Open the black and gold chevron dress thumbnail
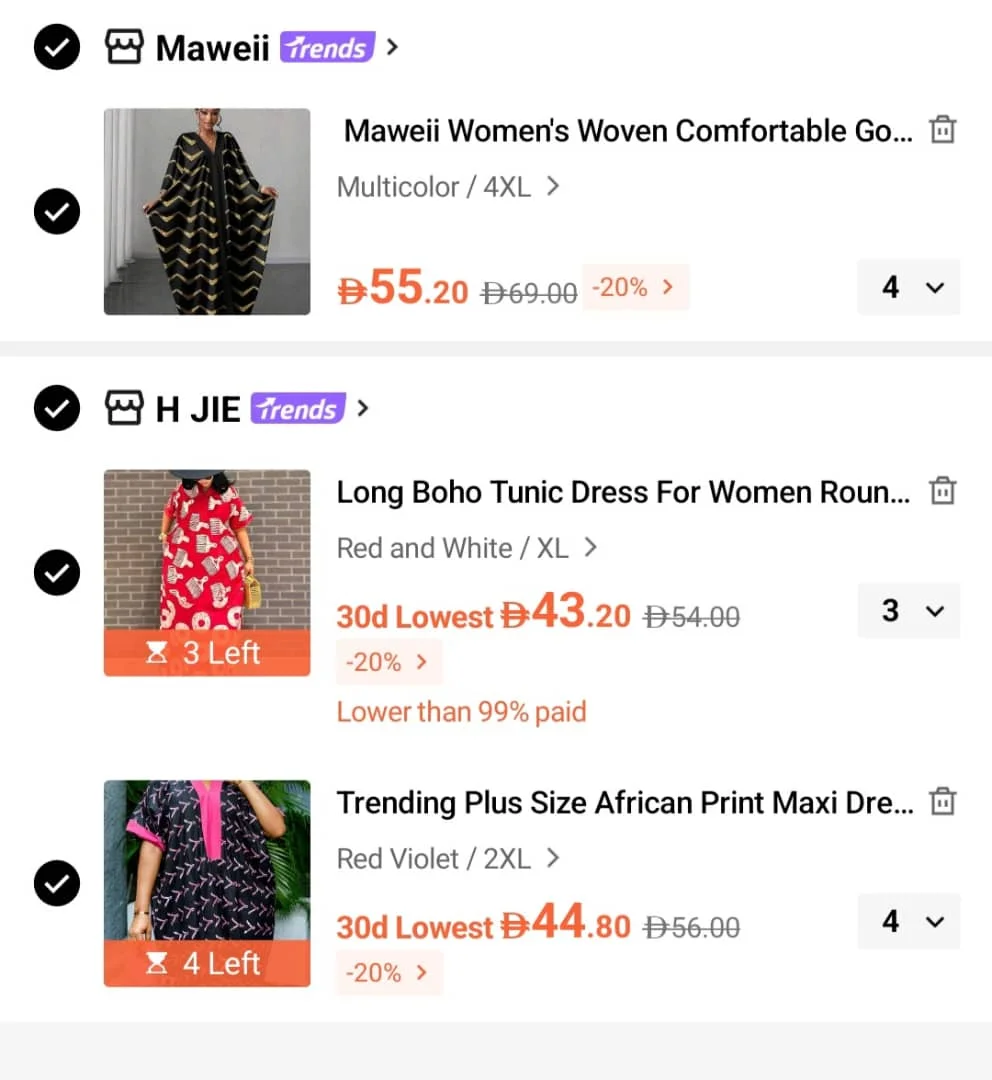 (207, 211)
